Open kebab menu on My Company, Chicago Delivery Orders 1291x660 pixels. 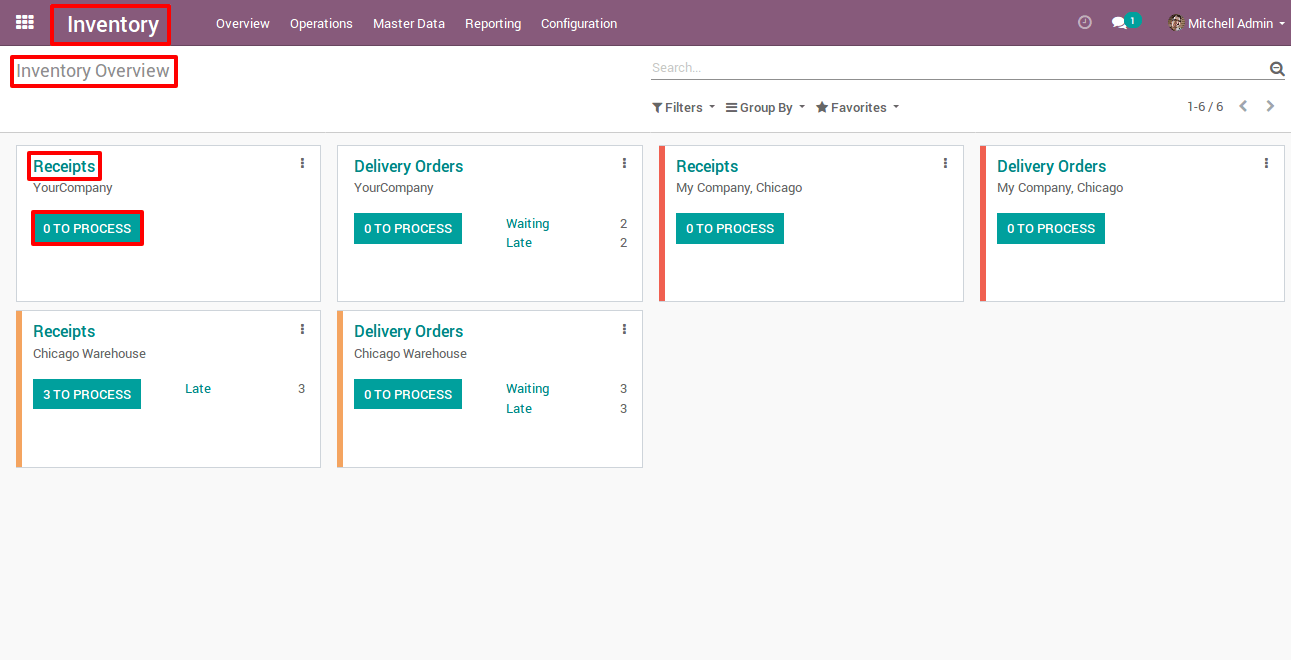(x=1266, y=163)
